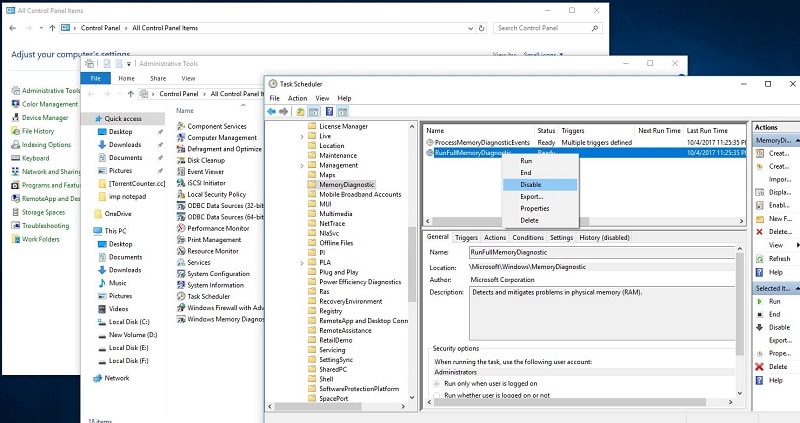Select 'Run whether user is logged on or not'
This screenshot has height=423, width=800.
pos(436,396)
